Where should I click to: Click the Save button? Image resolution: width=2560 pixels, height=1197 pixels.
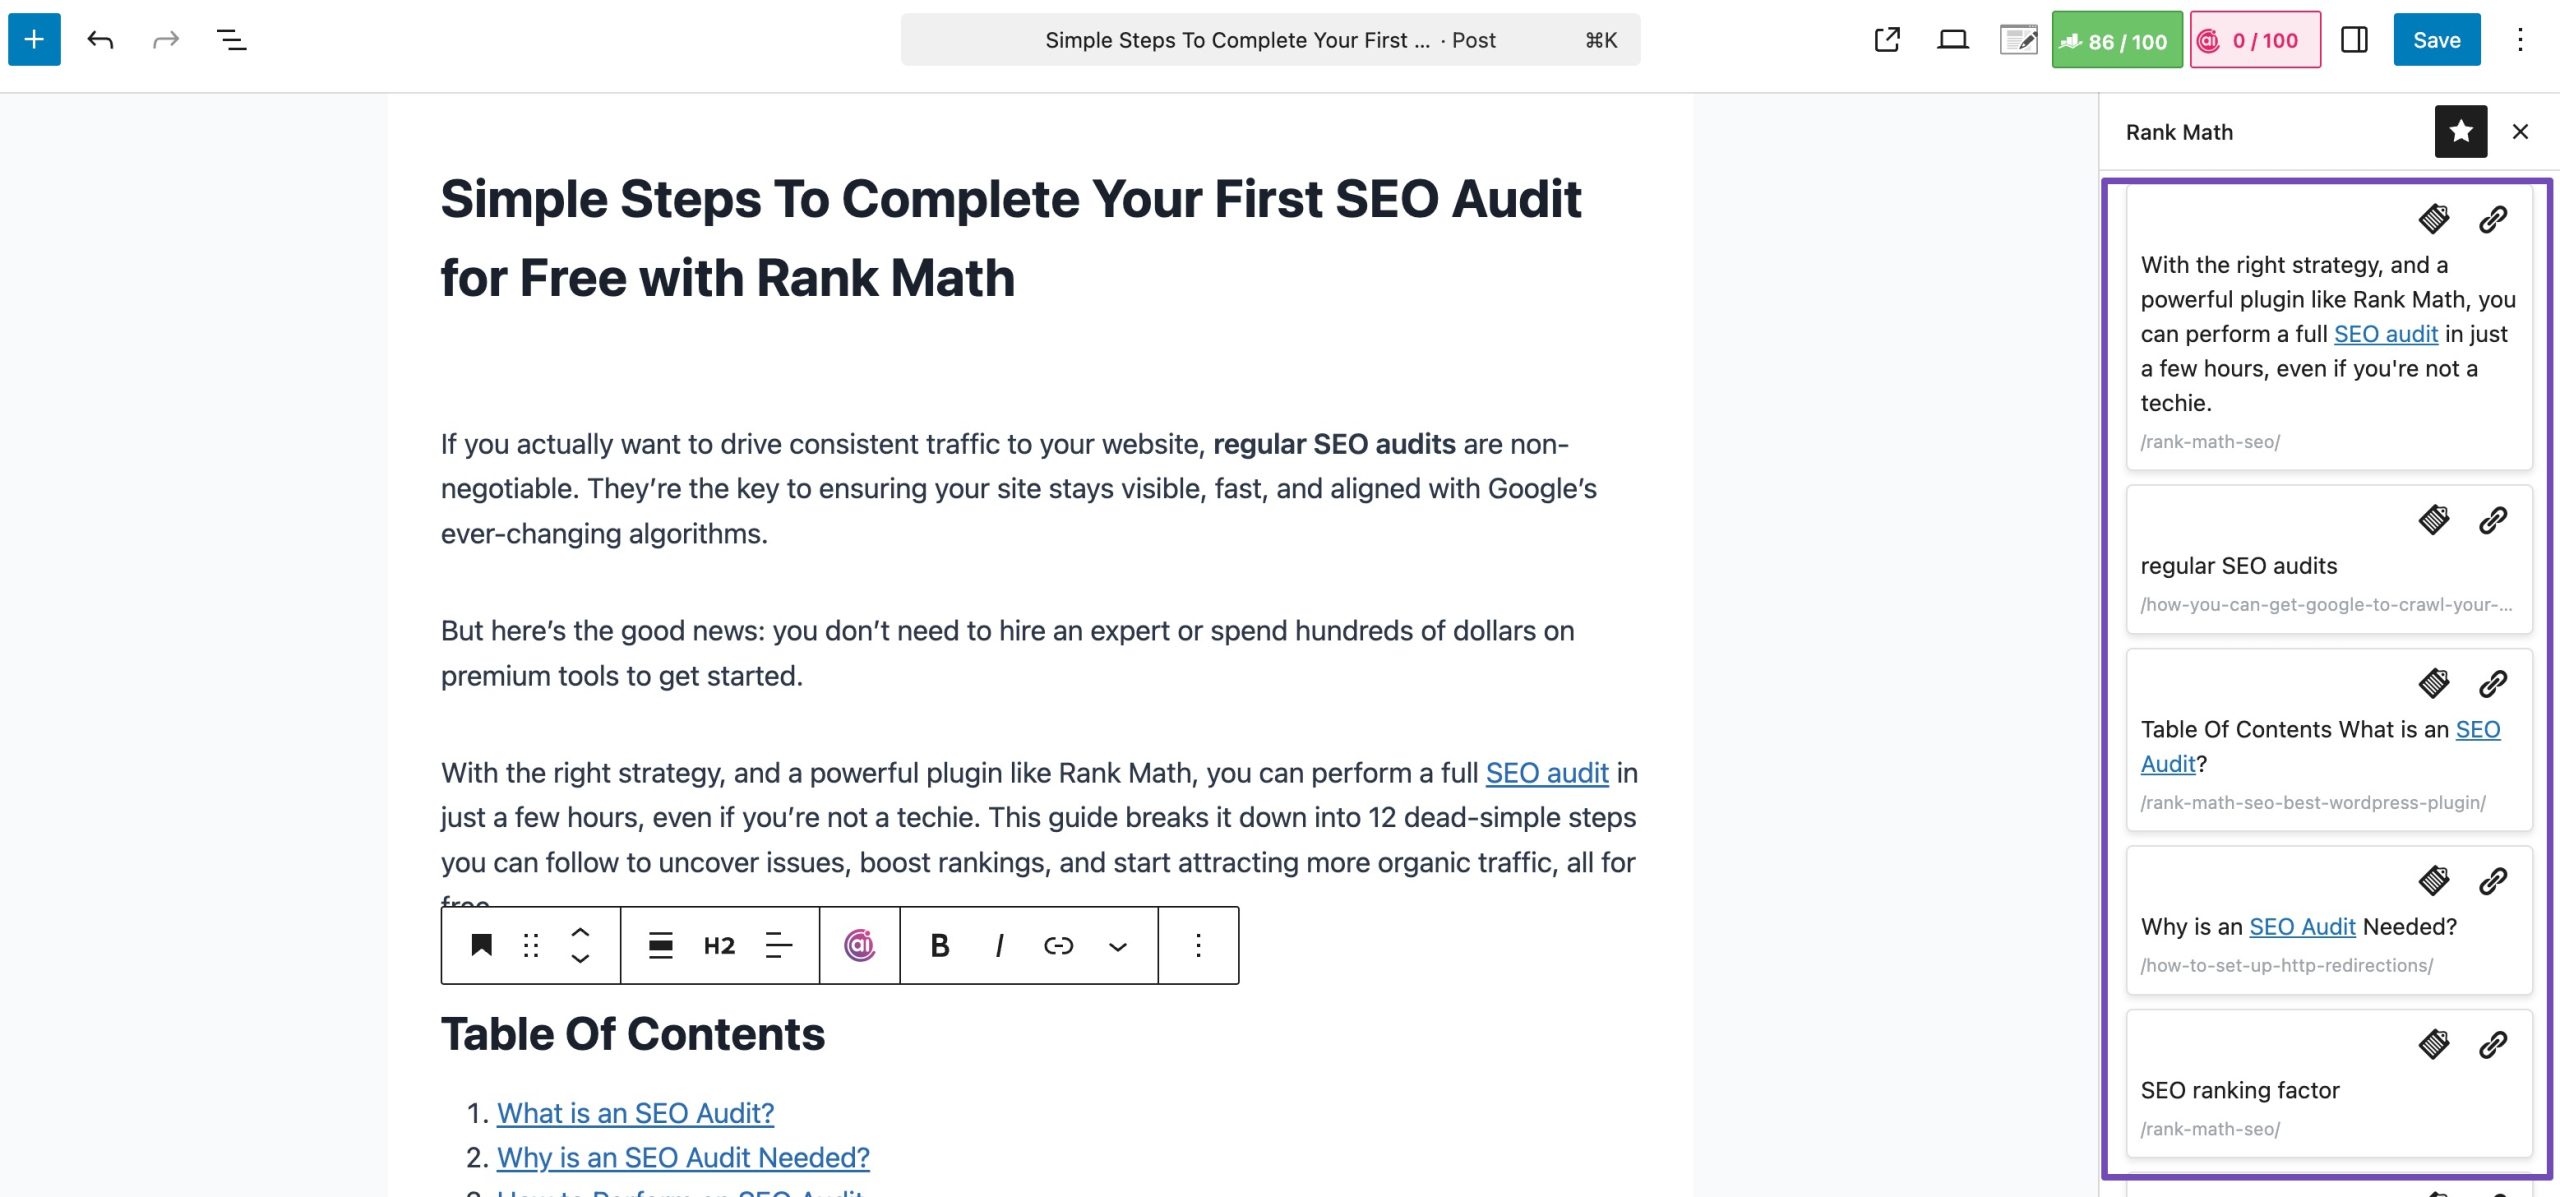(x=2437, y=40)
